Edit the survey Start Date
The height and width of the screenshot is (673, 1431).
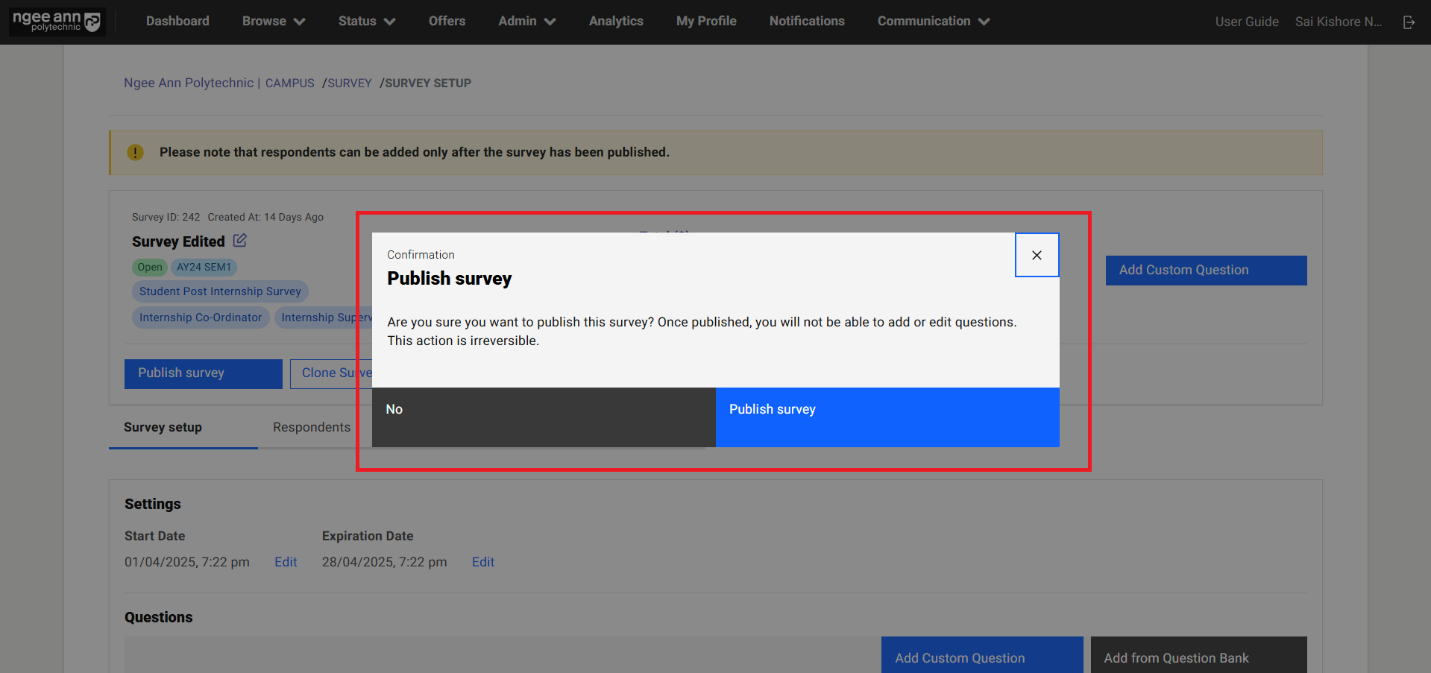coord(286,562)
